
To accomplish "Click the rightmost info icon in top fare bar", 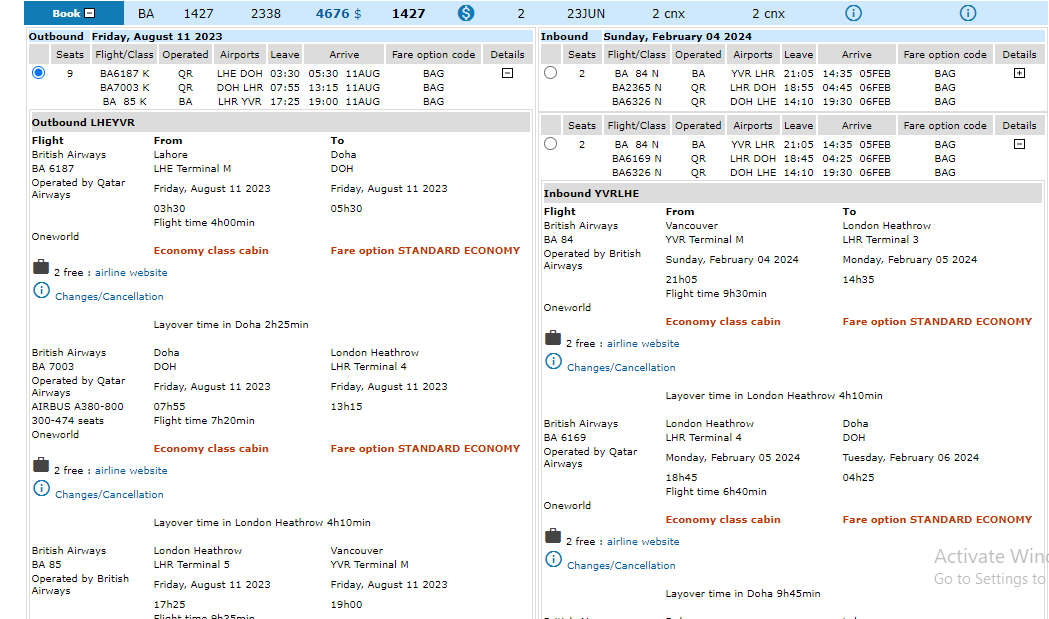I will [x=967, y=13].
